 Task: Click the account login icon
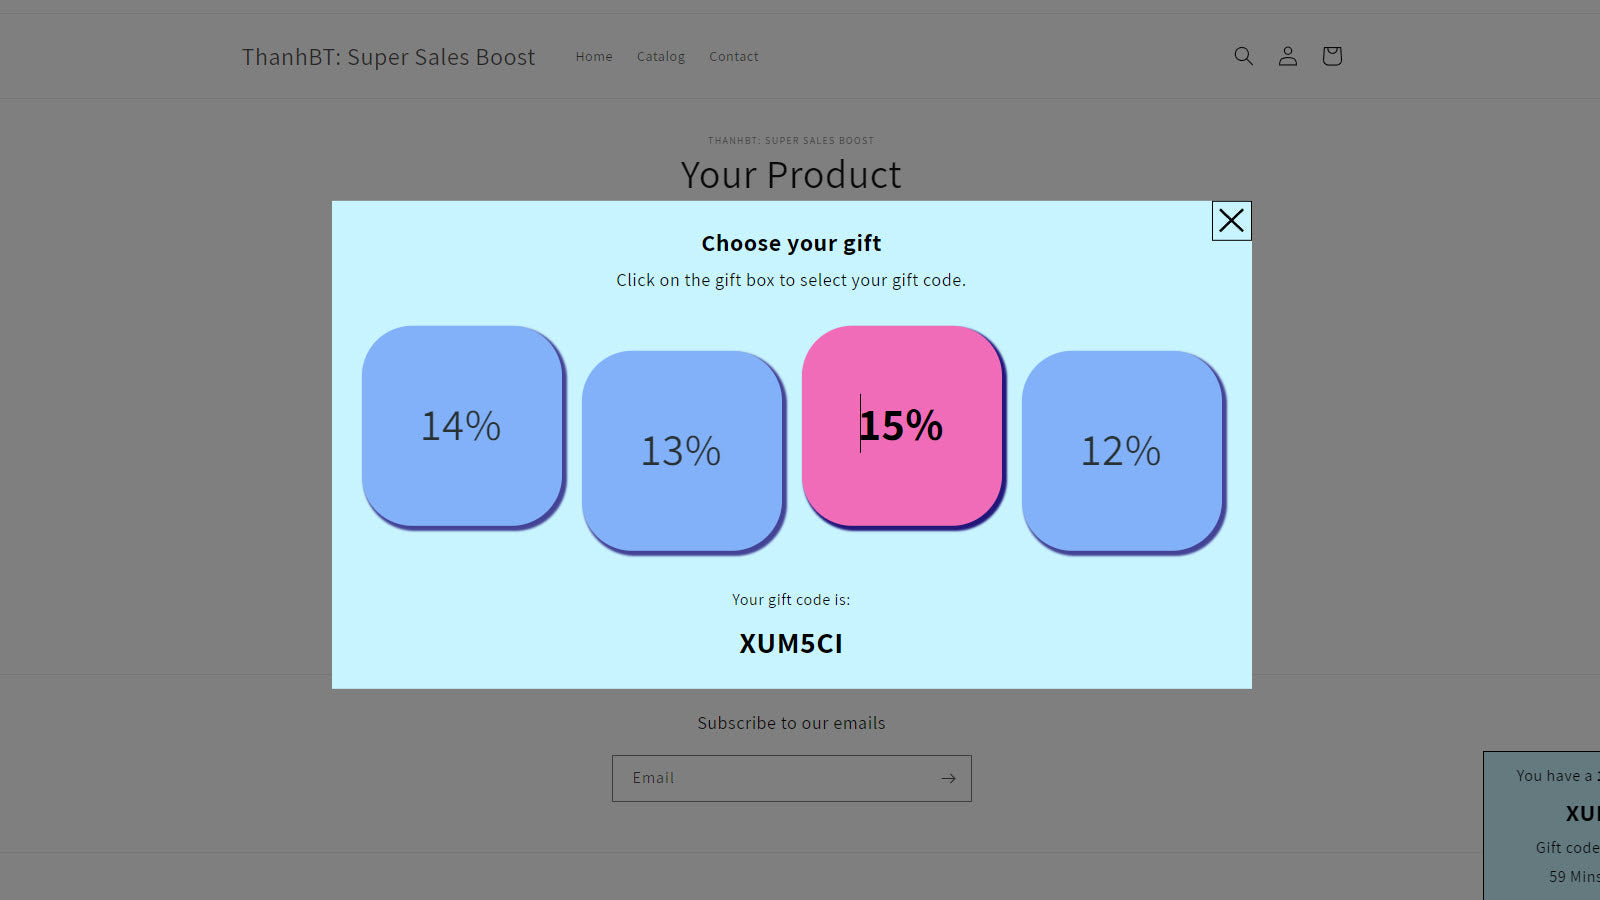(x=1288, y=56)
